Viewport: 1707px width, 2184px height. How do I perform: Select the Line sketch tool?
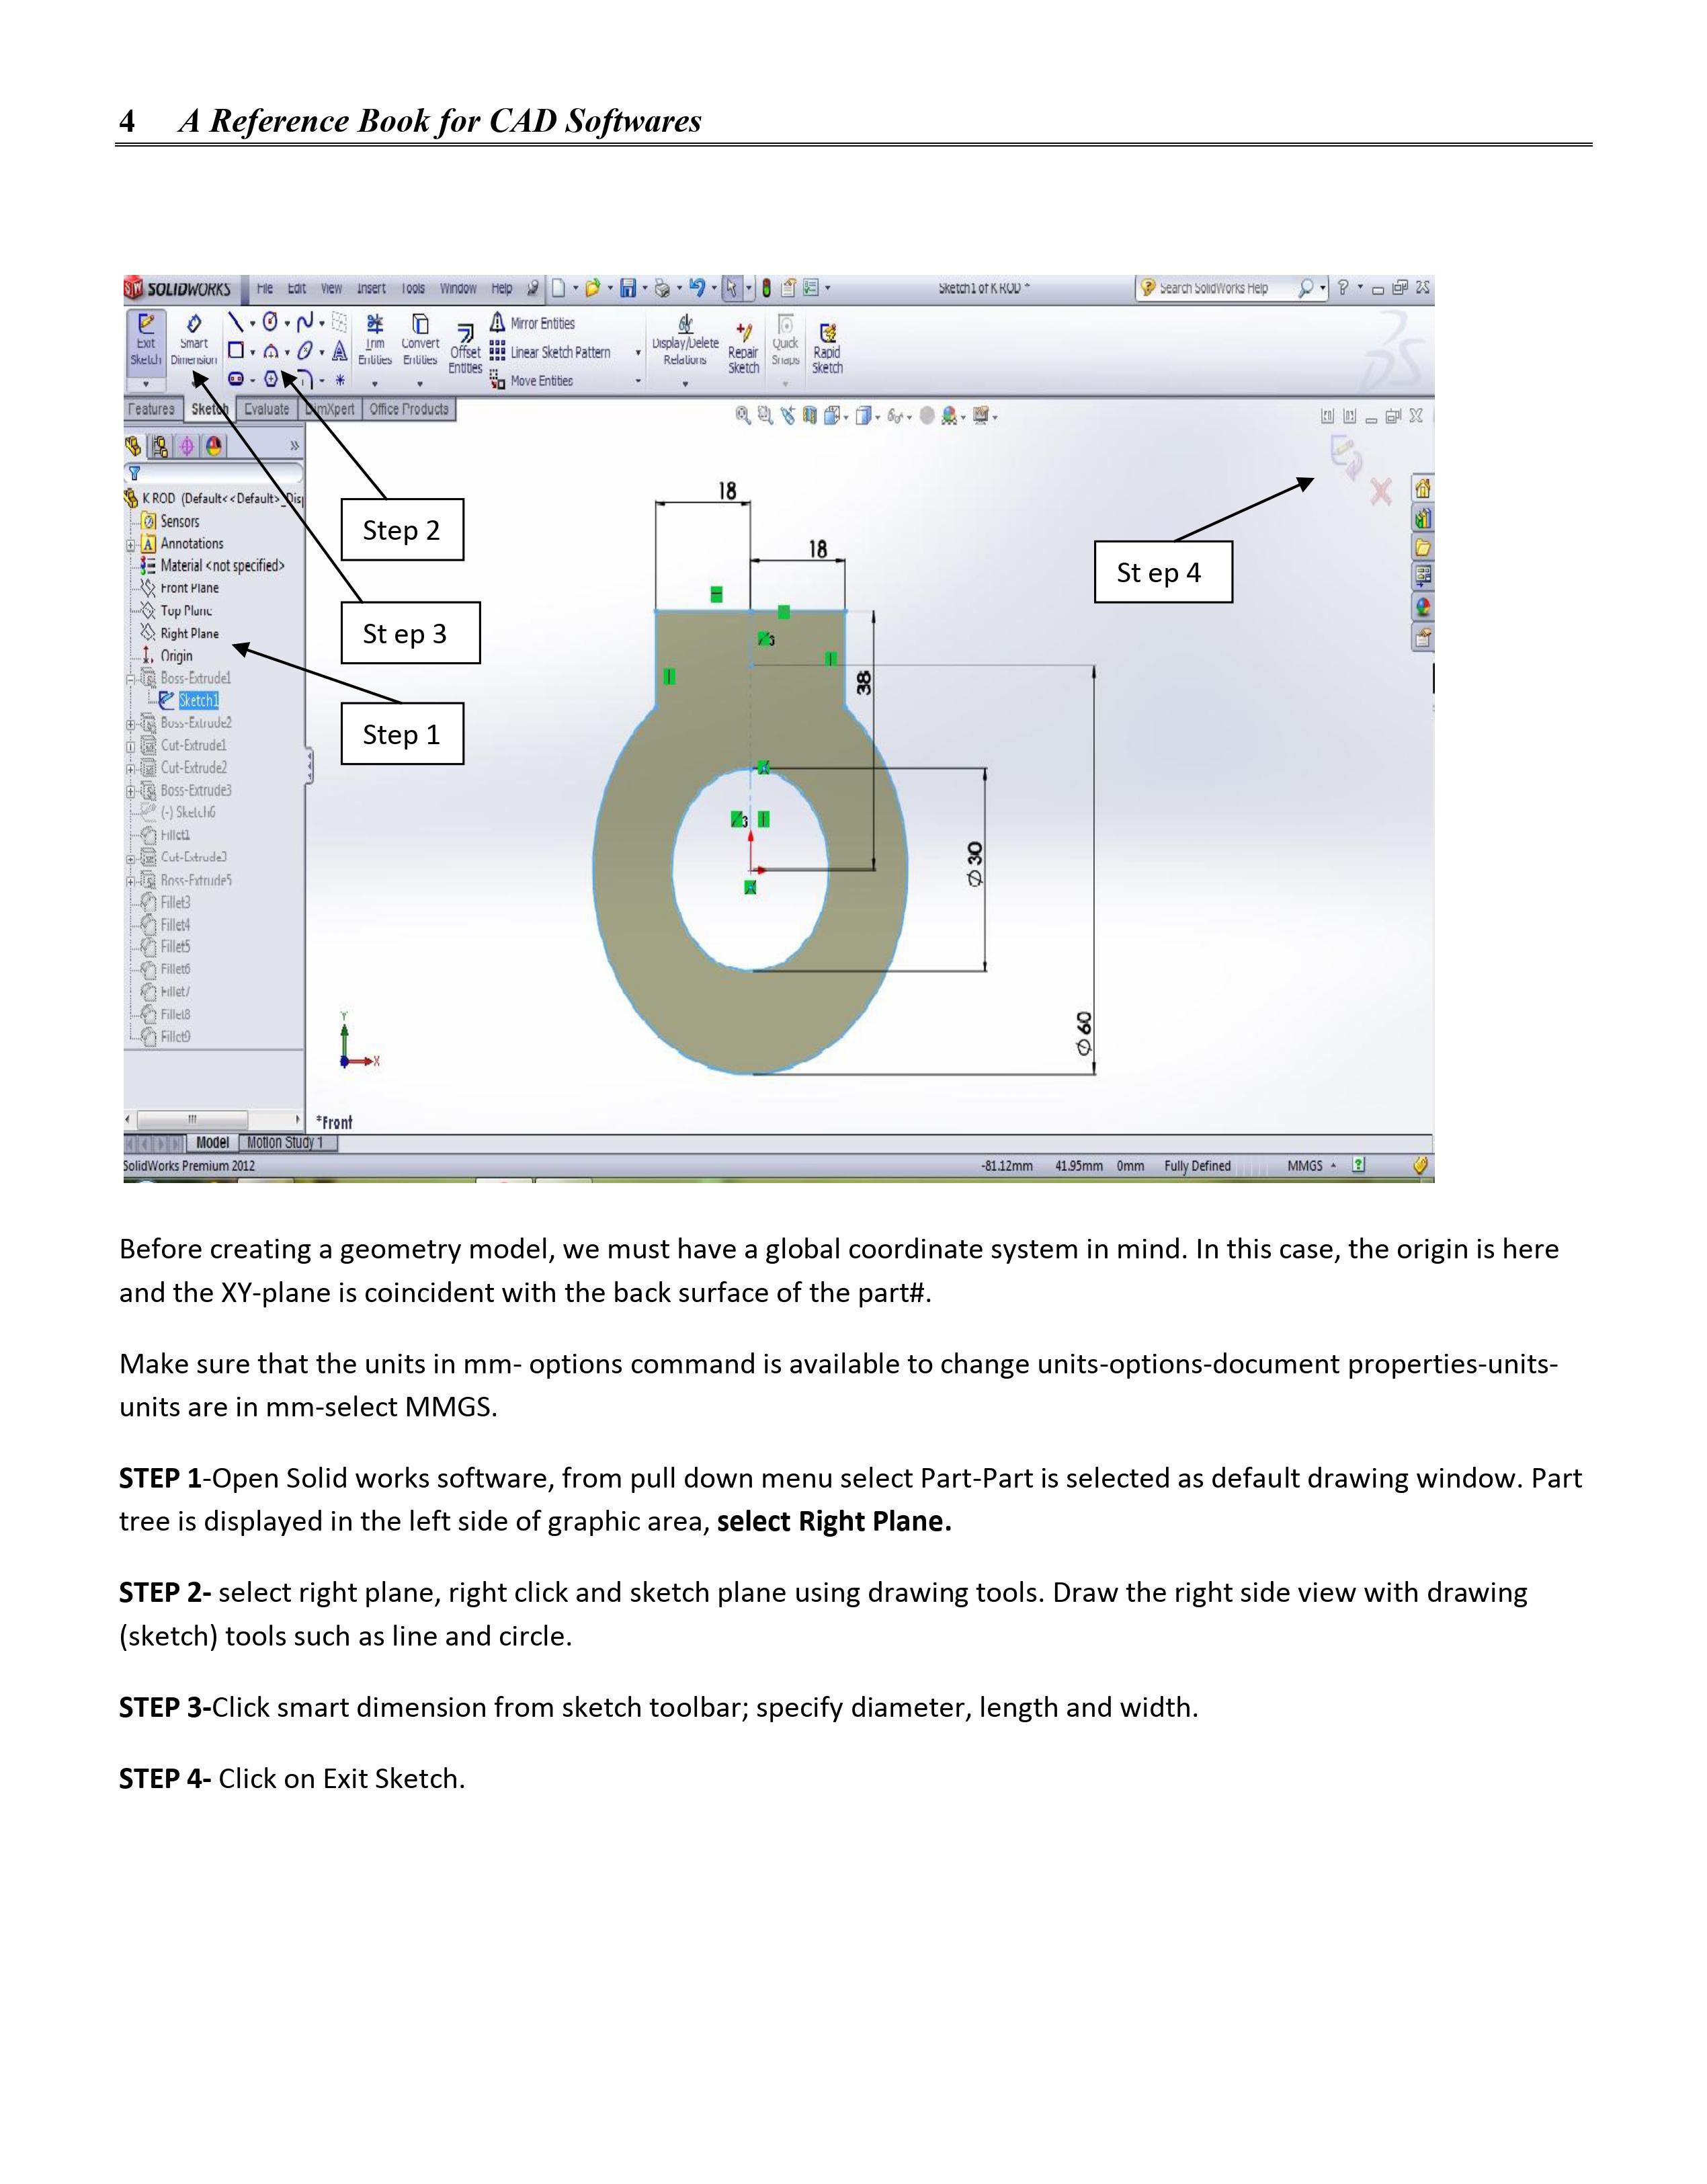pyautogui.click(x=235, y=322)
